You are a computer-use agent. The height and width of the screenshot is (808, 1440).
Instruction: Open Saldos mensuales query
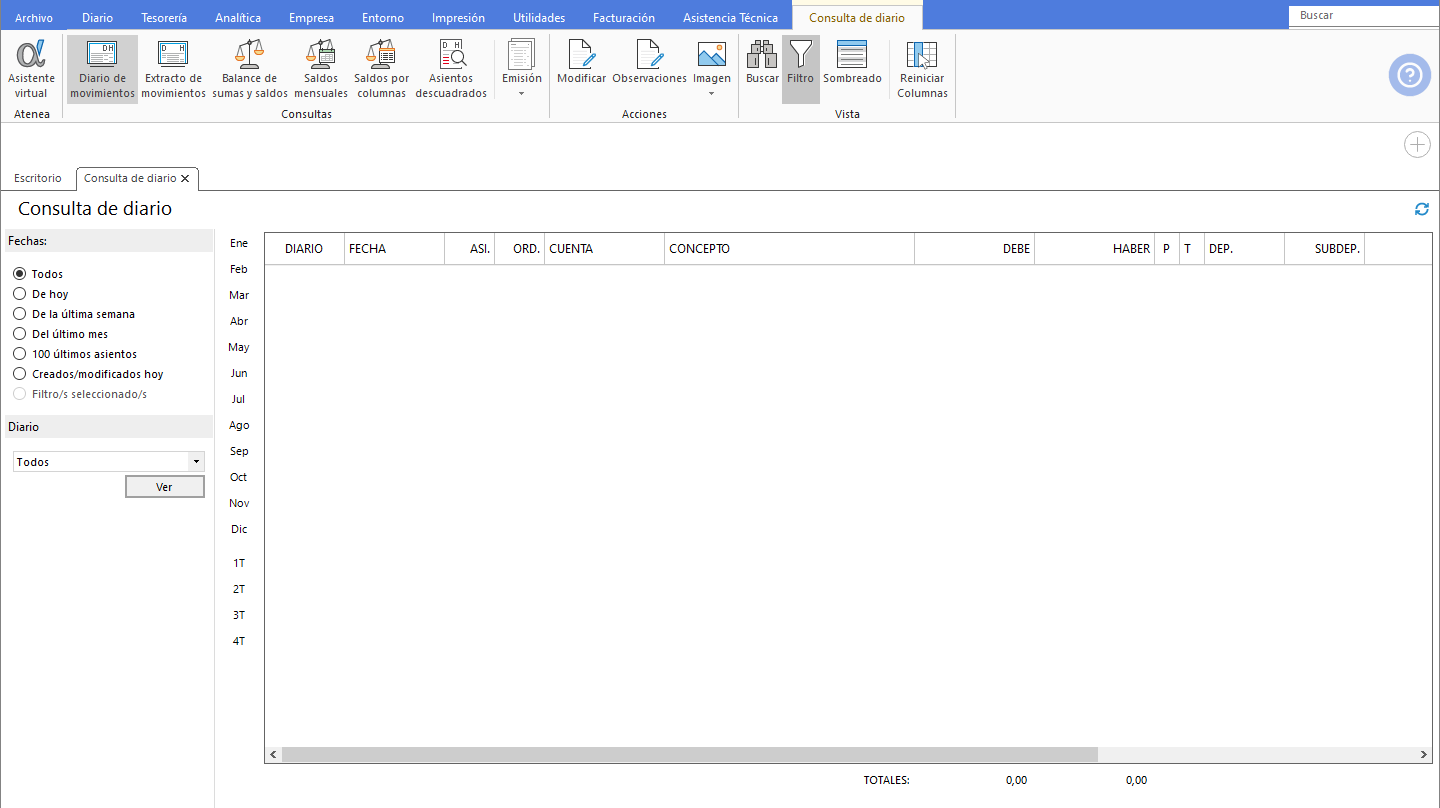(x=321, y=69)
